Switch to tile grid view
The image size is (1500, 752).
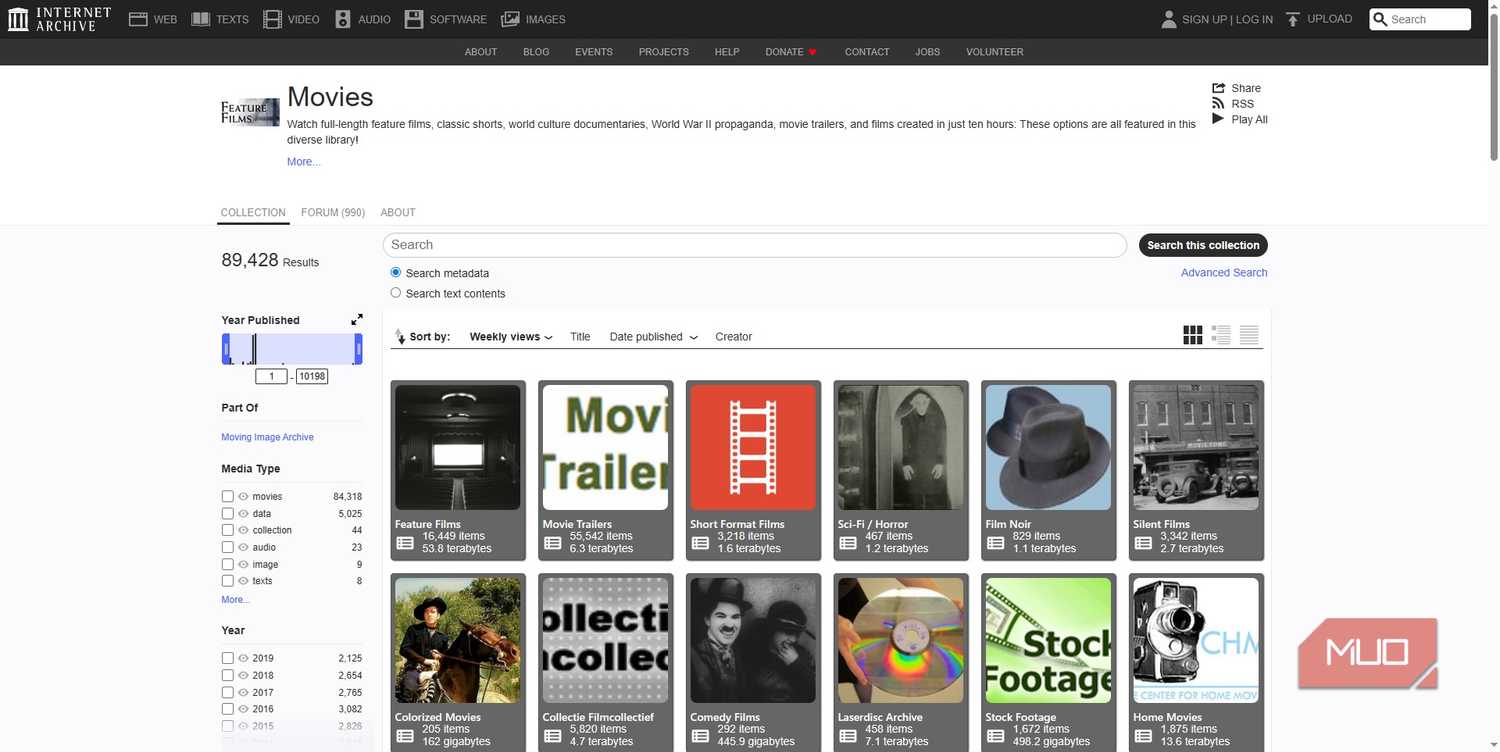pyautogui.click(x=1193, y=335)
